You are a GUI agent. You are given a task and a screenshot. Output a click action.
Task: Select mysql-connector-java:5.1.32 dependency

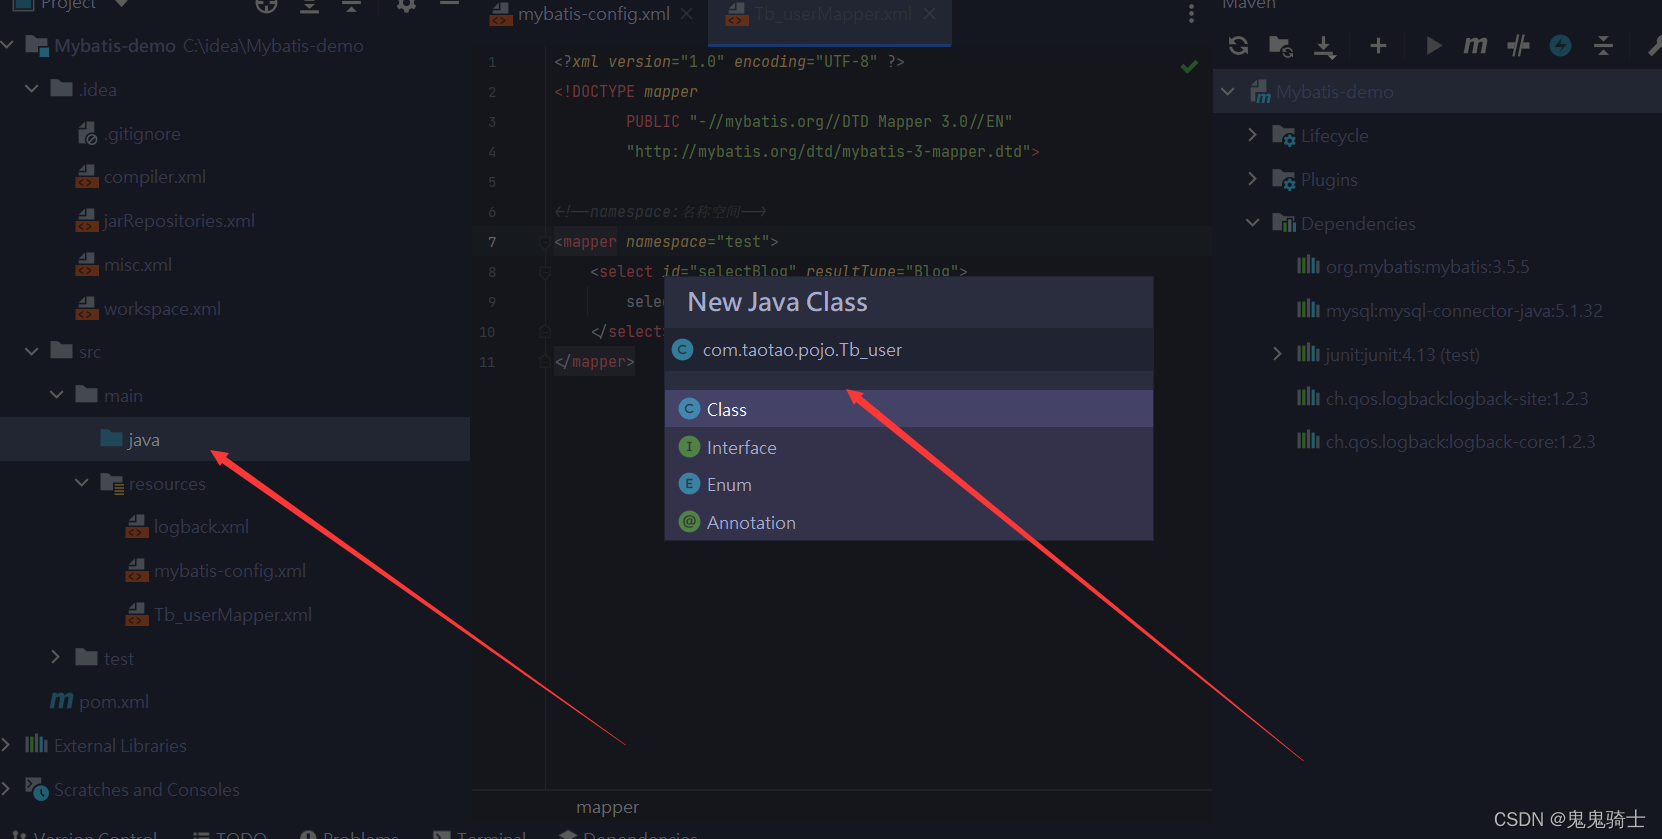[x=1450, y=310]
